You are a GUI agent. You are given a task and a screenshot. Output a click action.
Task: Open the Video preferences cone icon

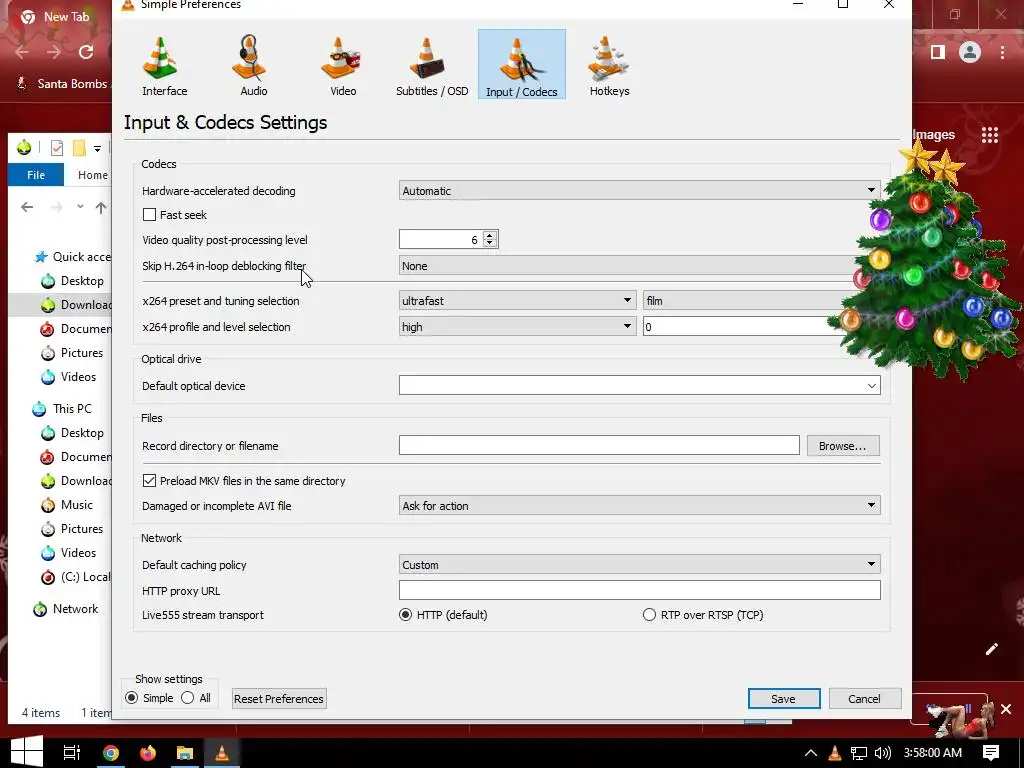tap(342, 65)
